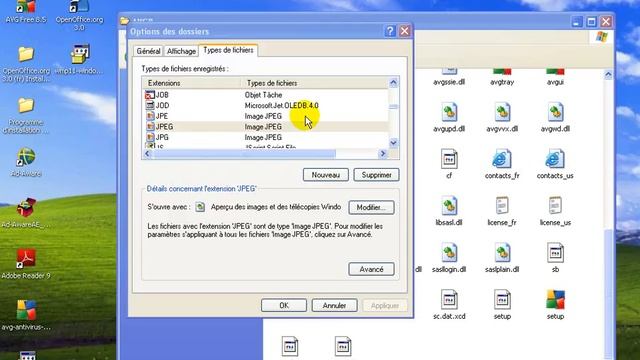Select sasllogin.dll in the Explorer window
Viewport: 640px width, 360px height.
(449, 258)
